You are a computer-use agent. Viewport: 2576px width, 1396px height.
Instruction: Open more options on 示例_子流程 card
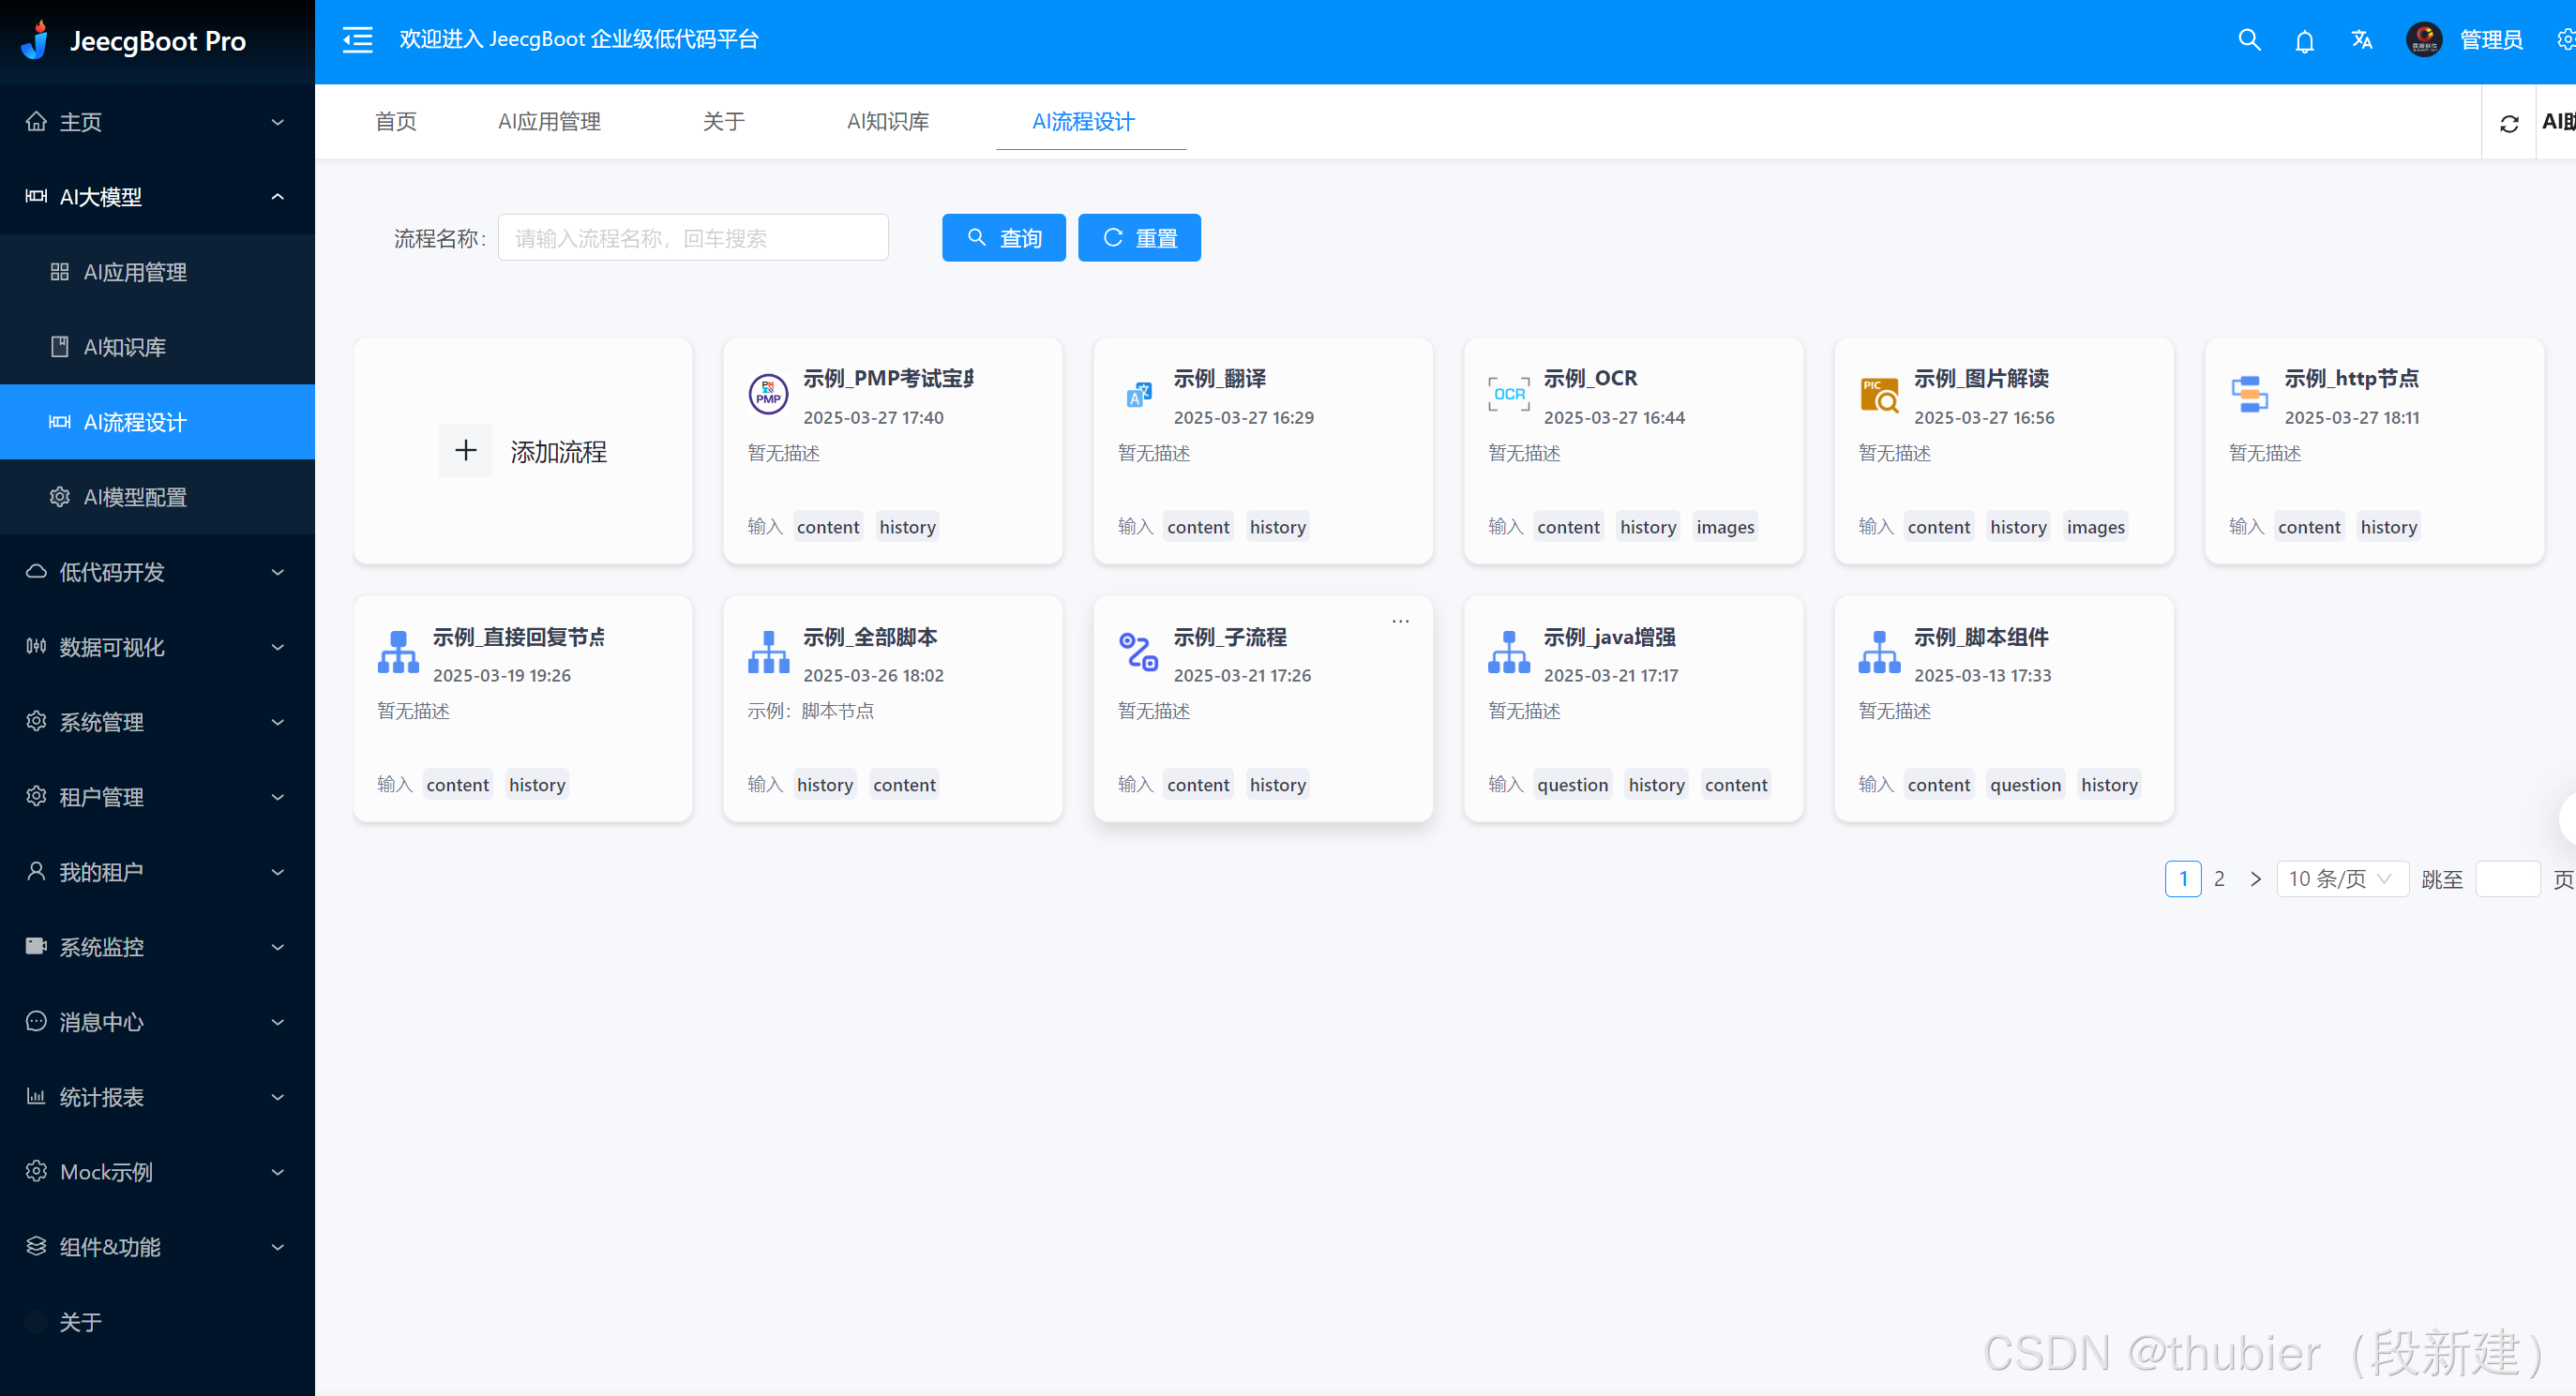click(1400, 621)
